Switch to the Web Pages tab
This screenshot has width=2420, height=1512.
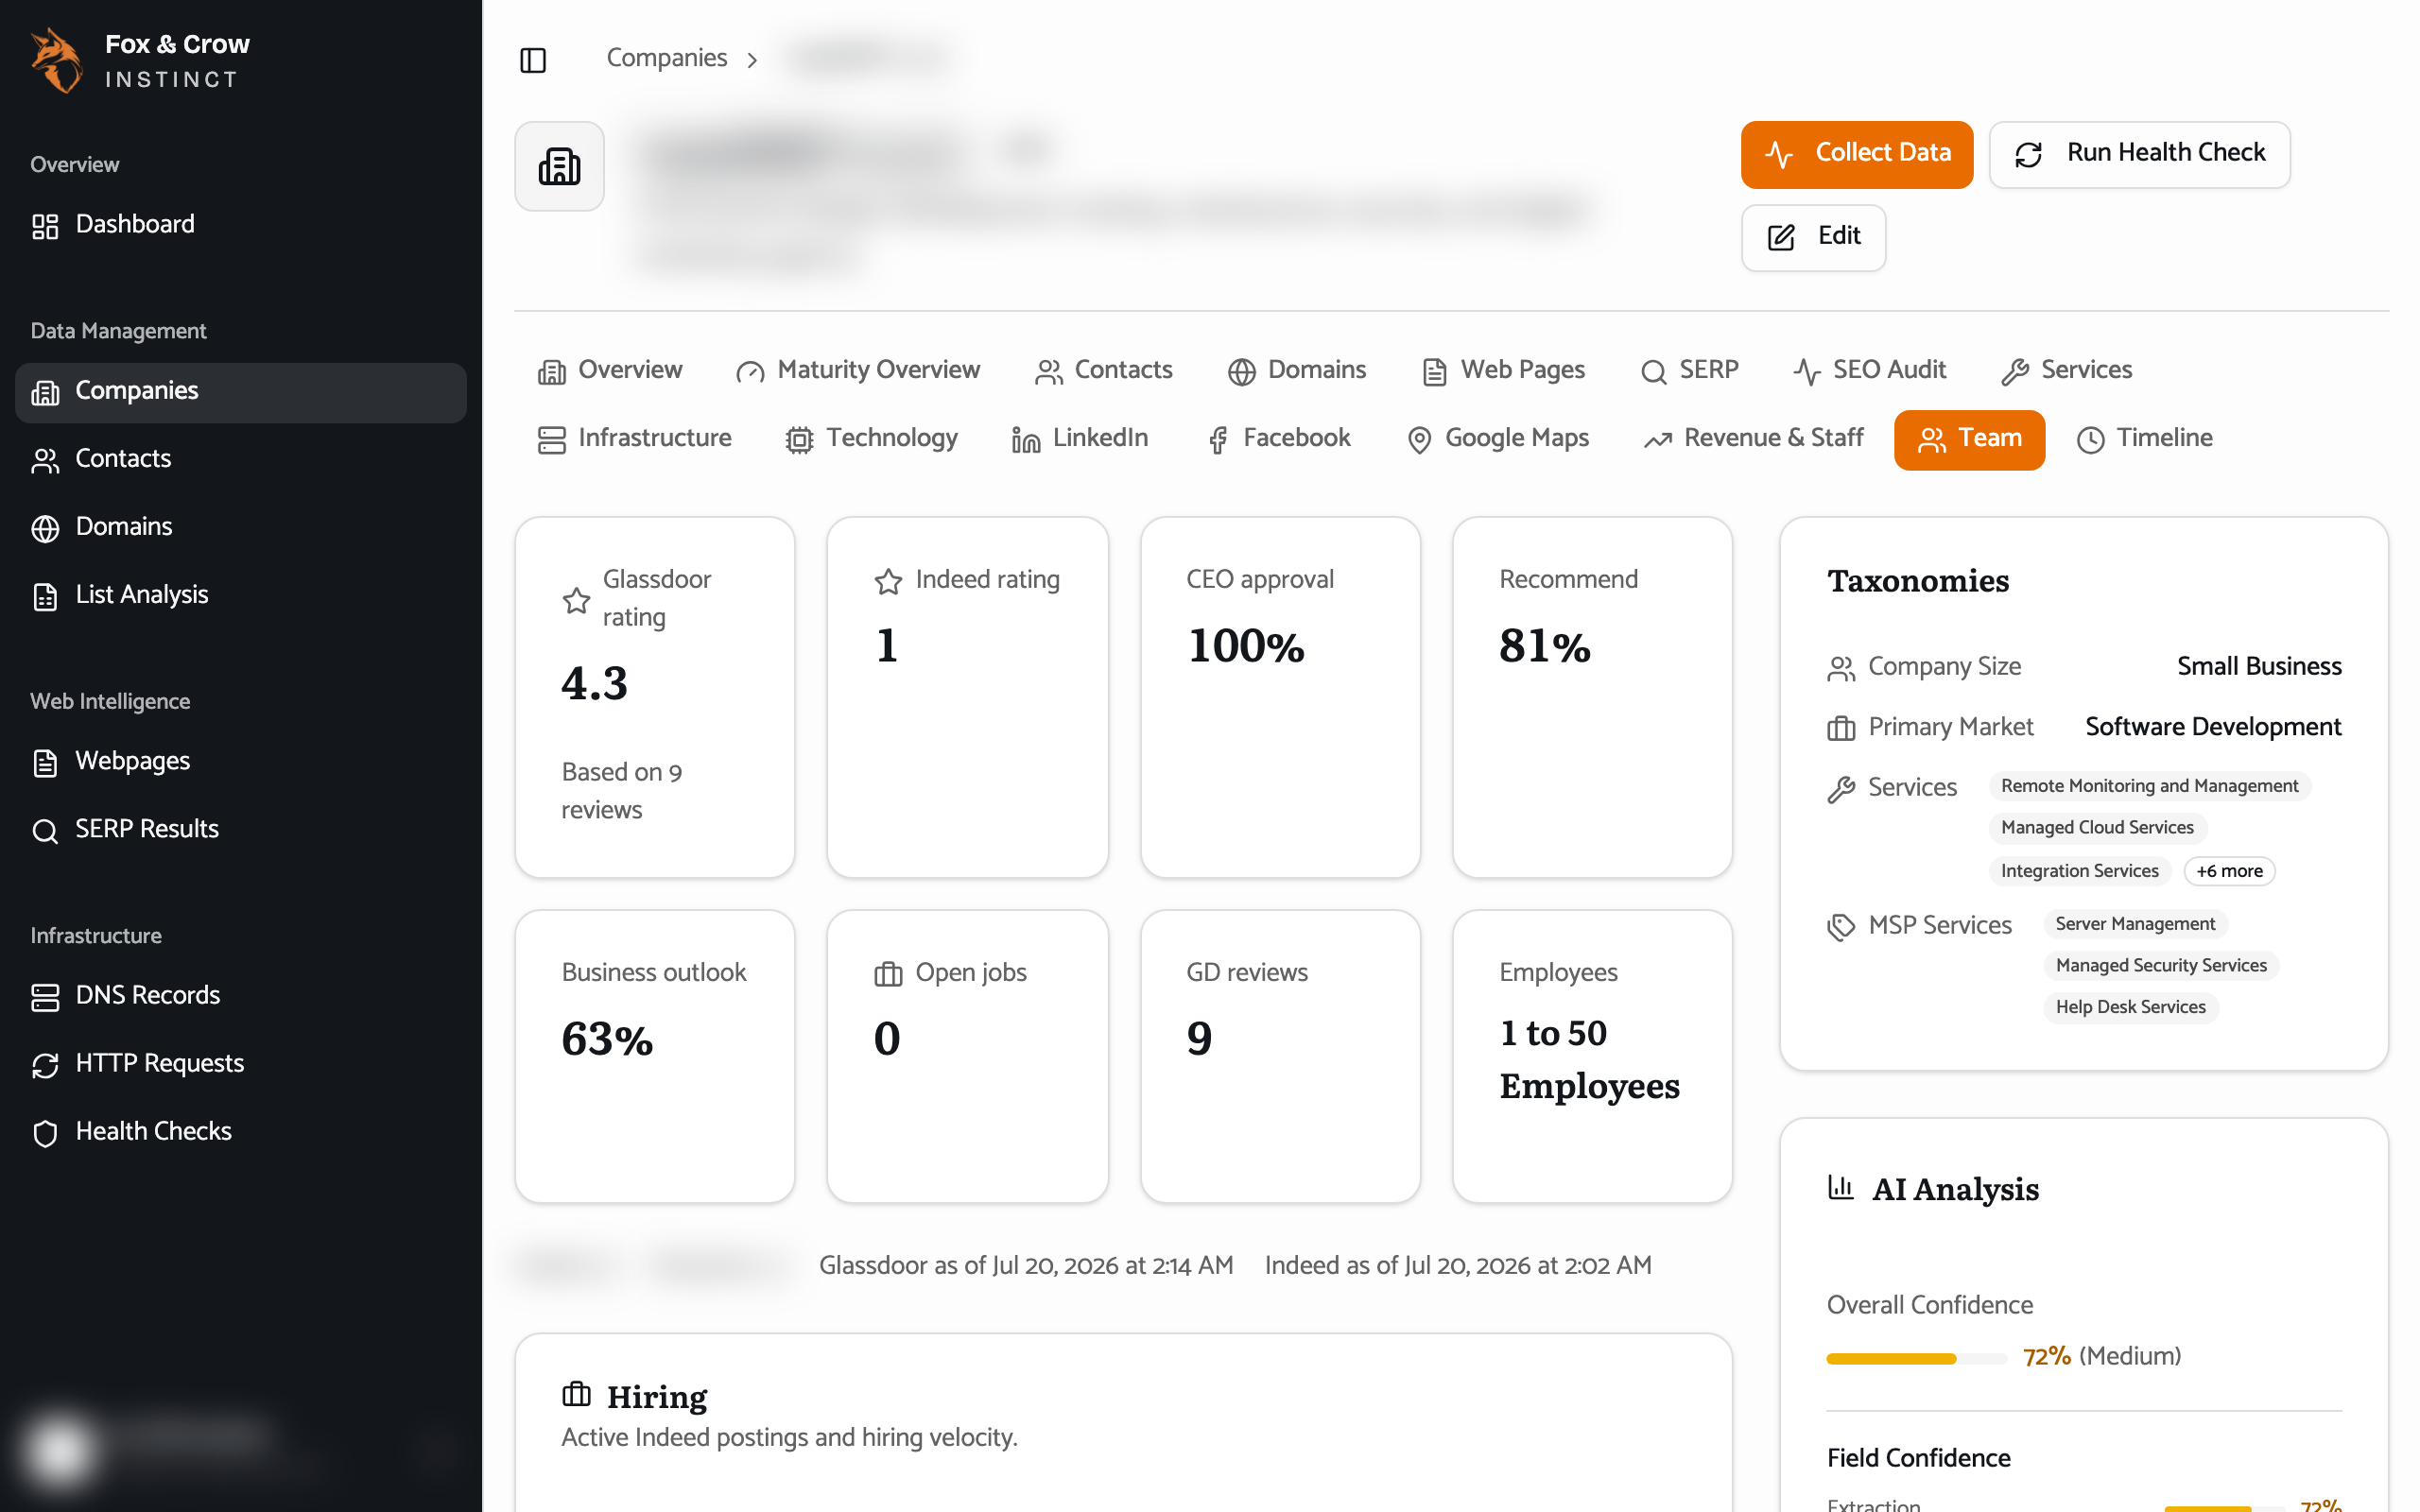(1503, 370)
